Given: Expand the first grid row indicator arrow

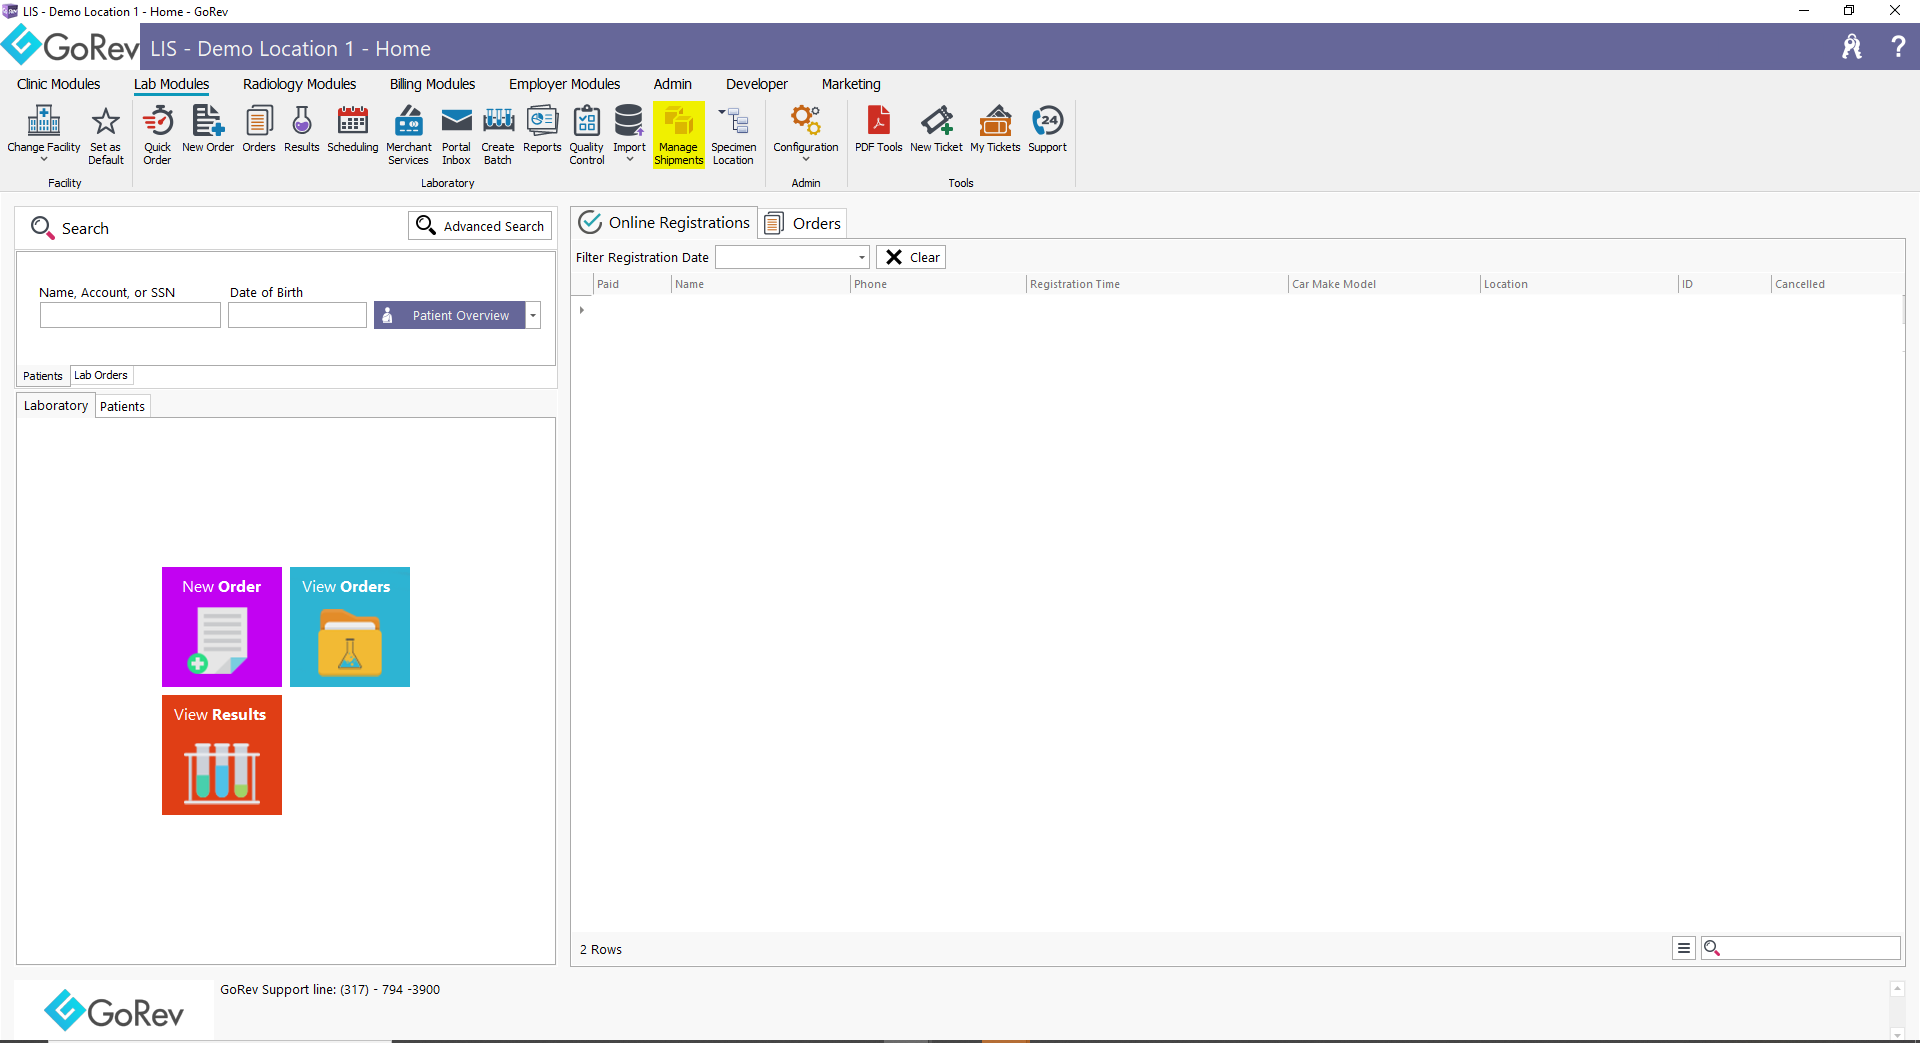Looking at the screenshot, I should pos(581,310).
